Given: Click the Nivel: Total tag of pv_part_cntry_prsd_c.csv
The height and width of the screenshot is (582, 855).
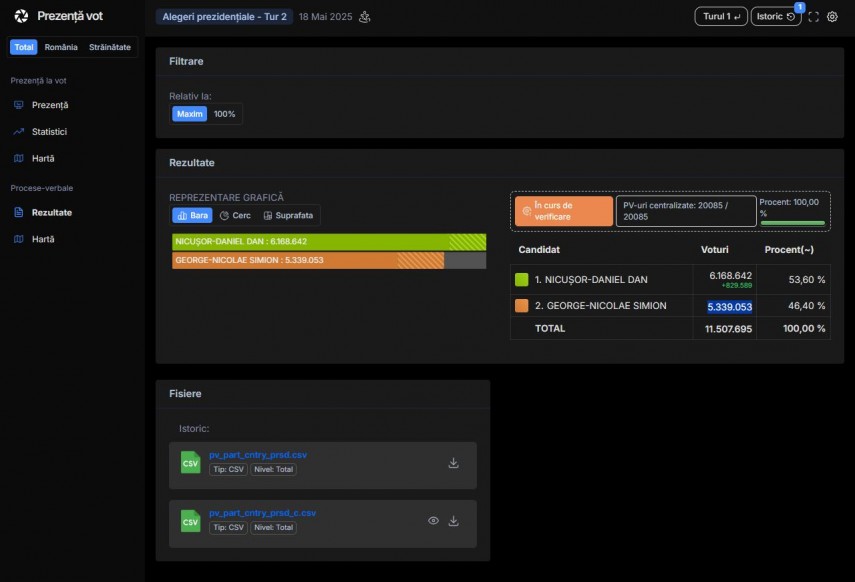Looking at the screenshot, I should click(273, 527).
